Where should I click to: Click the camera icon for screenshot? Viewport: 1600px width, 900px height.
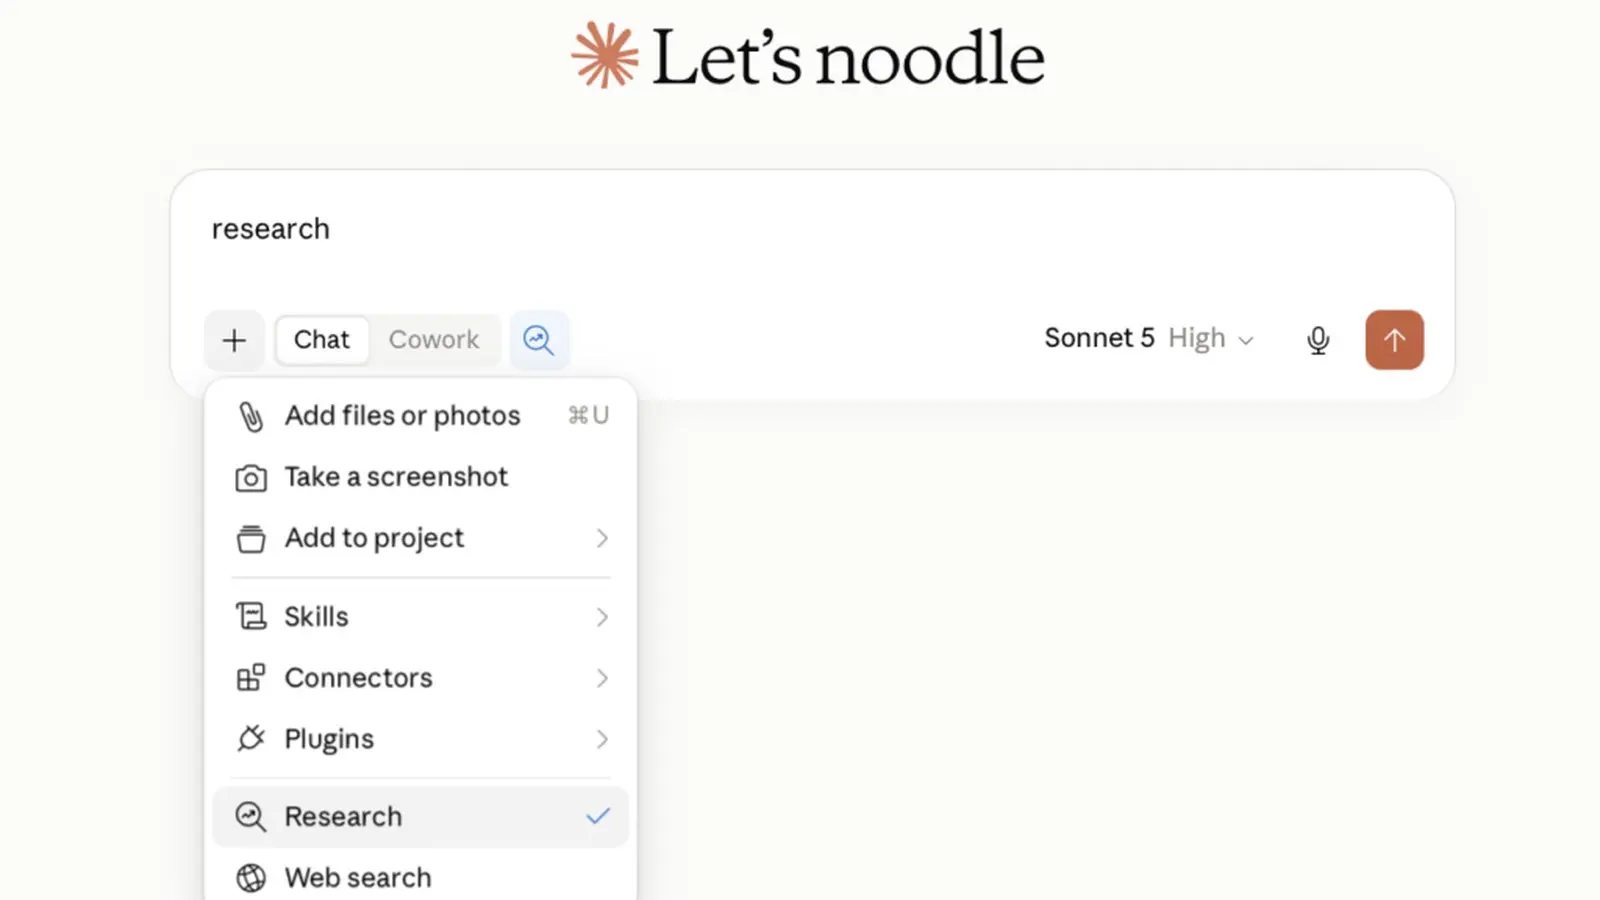tap(251, 478)
